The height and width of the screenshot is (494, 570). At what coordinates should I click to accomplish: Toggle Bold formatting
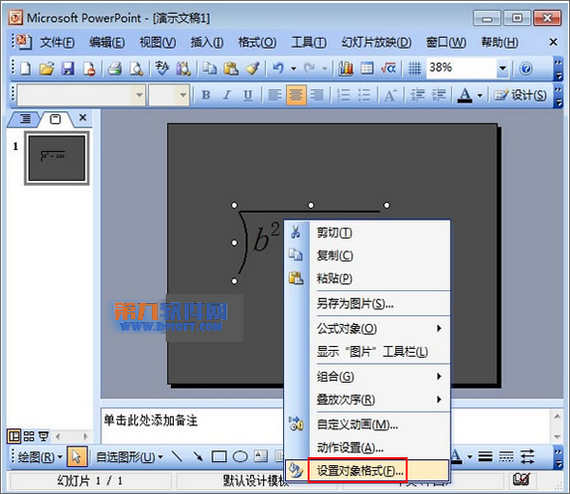pyautogui.click(x=206, y=95)
